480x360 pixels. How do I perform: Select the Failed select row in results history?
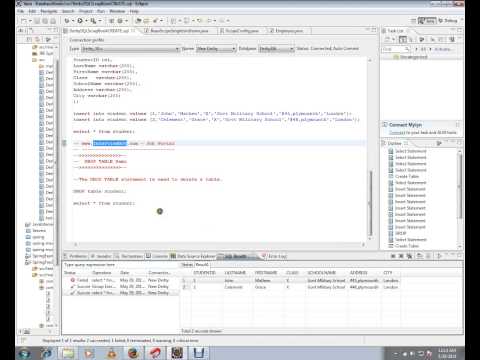click(x=120, y=280)
